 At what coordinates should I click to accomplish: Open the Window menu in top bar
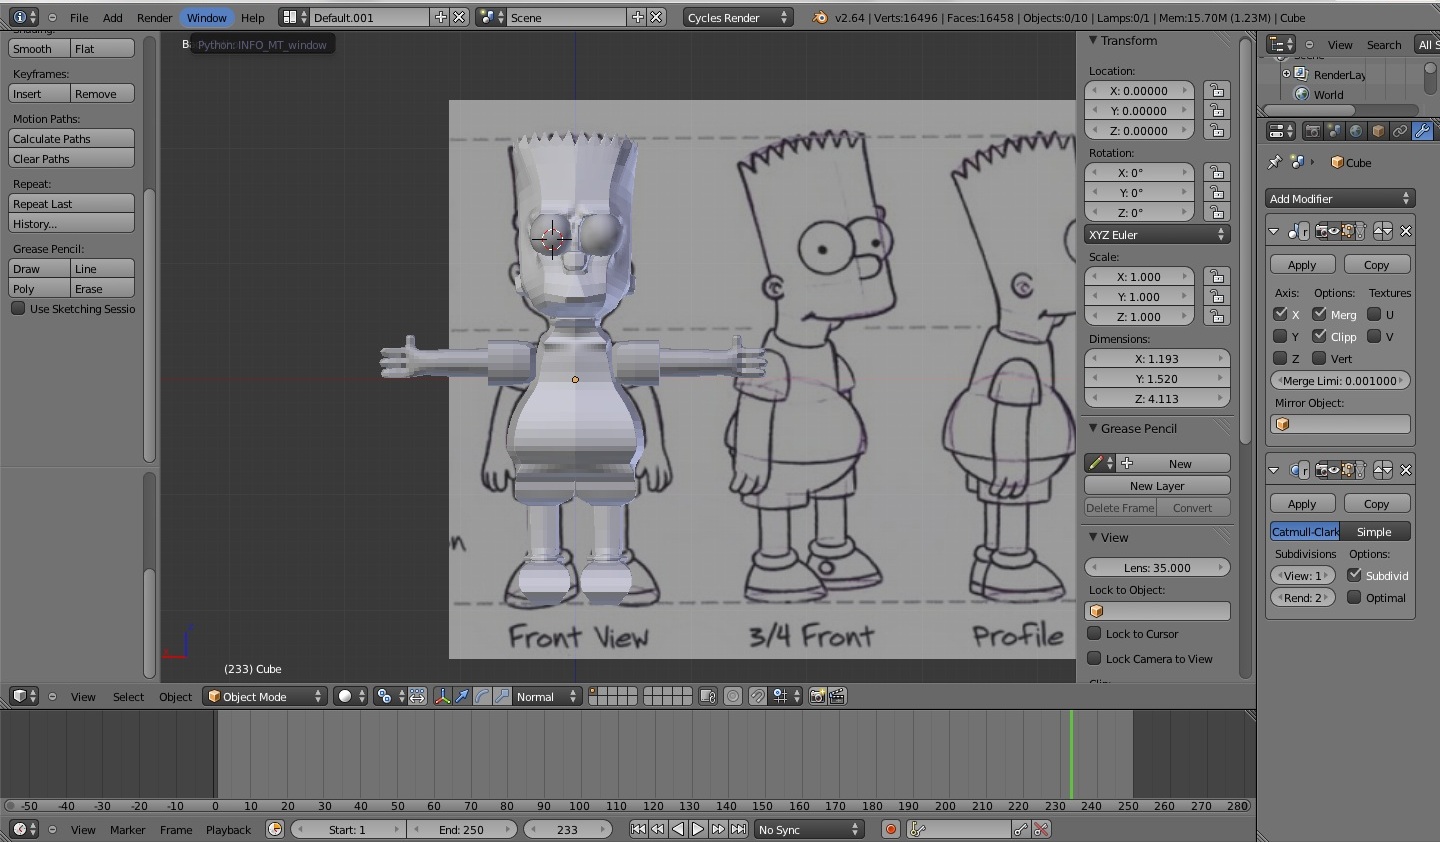(x=206, y=17)
